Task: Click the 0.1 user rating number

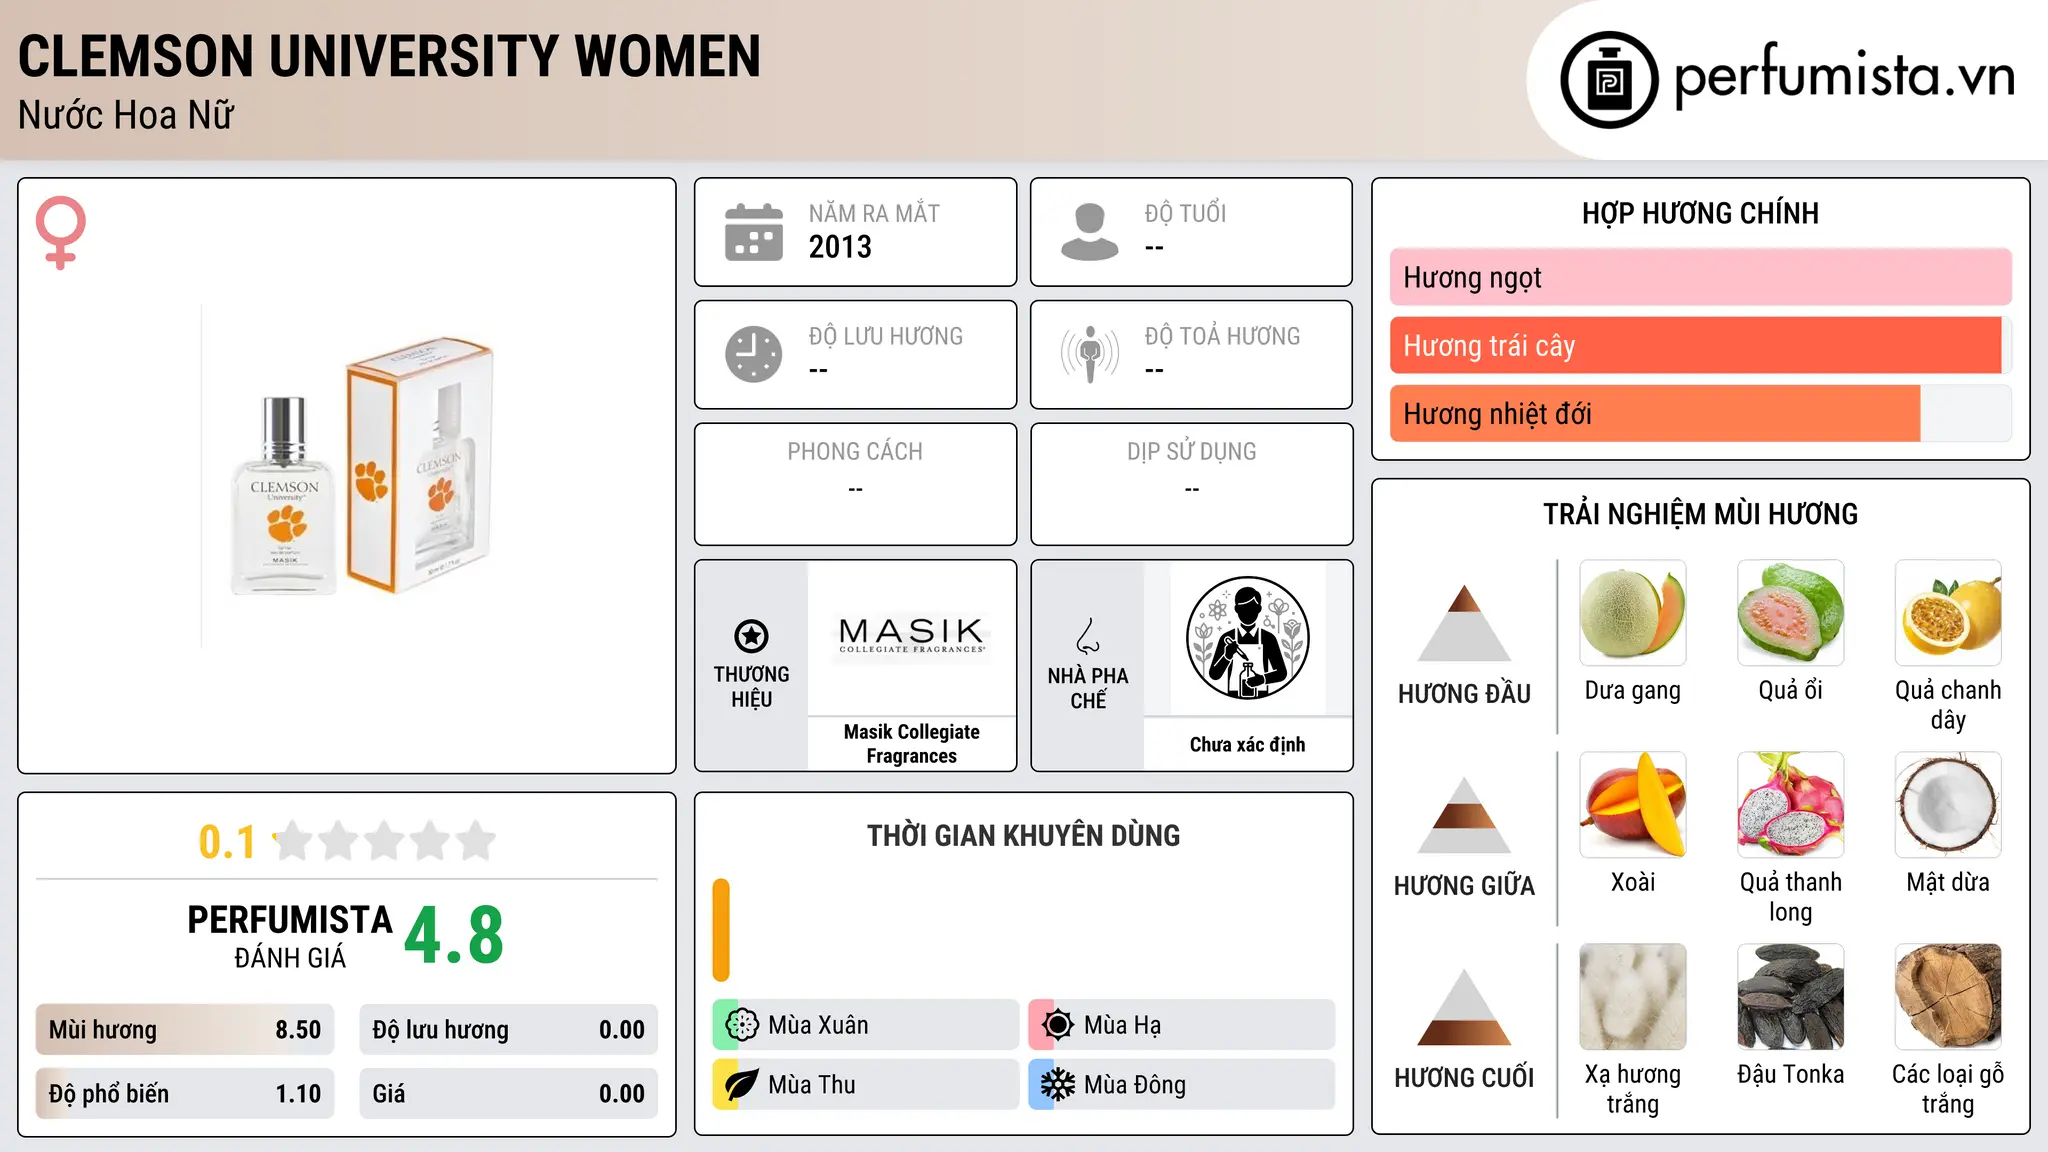Action: point(227,842)
